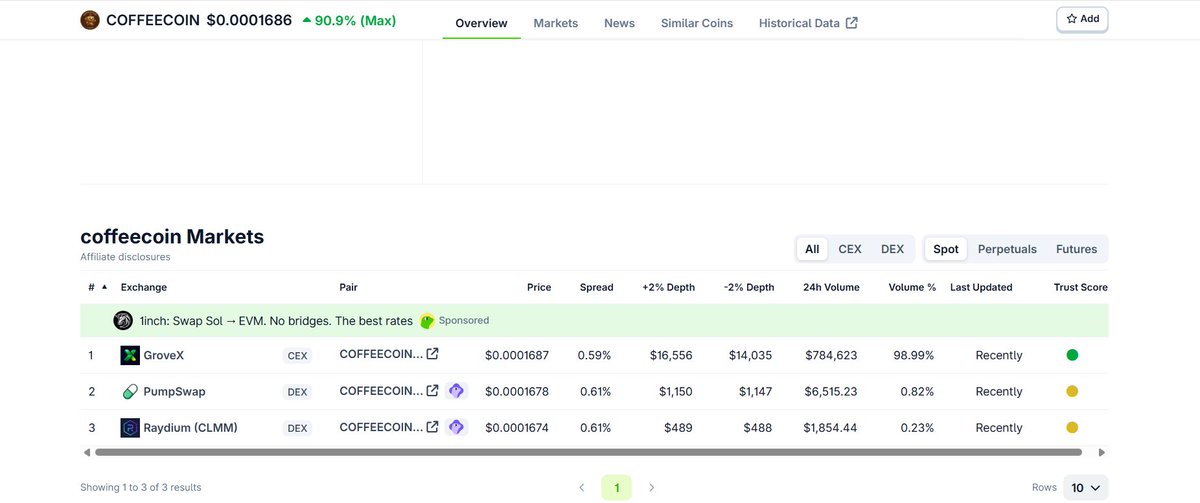Click the Solana chain badge in PumpSwap row
The image size is (1200, 503).
click(x=457, y=391)
